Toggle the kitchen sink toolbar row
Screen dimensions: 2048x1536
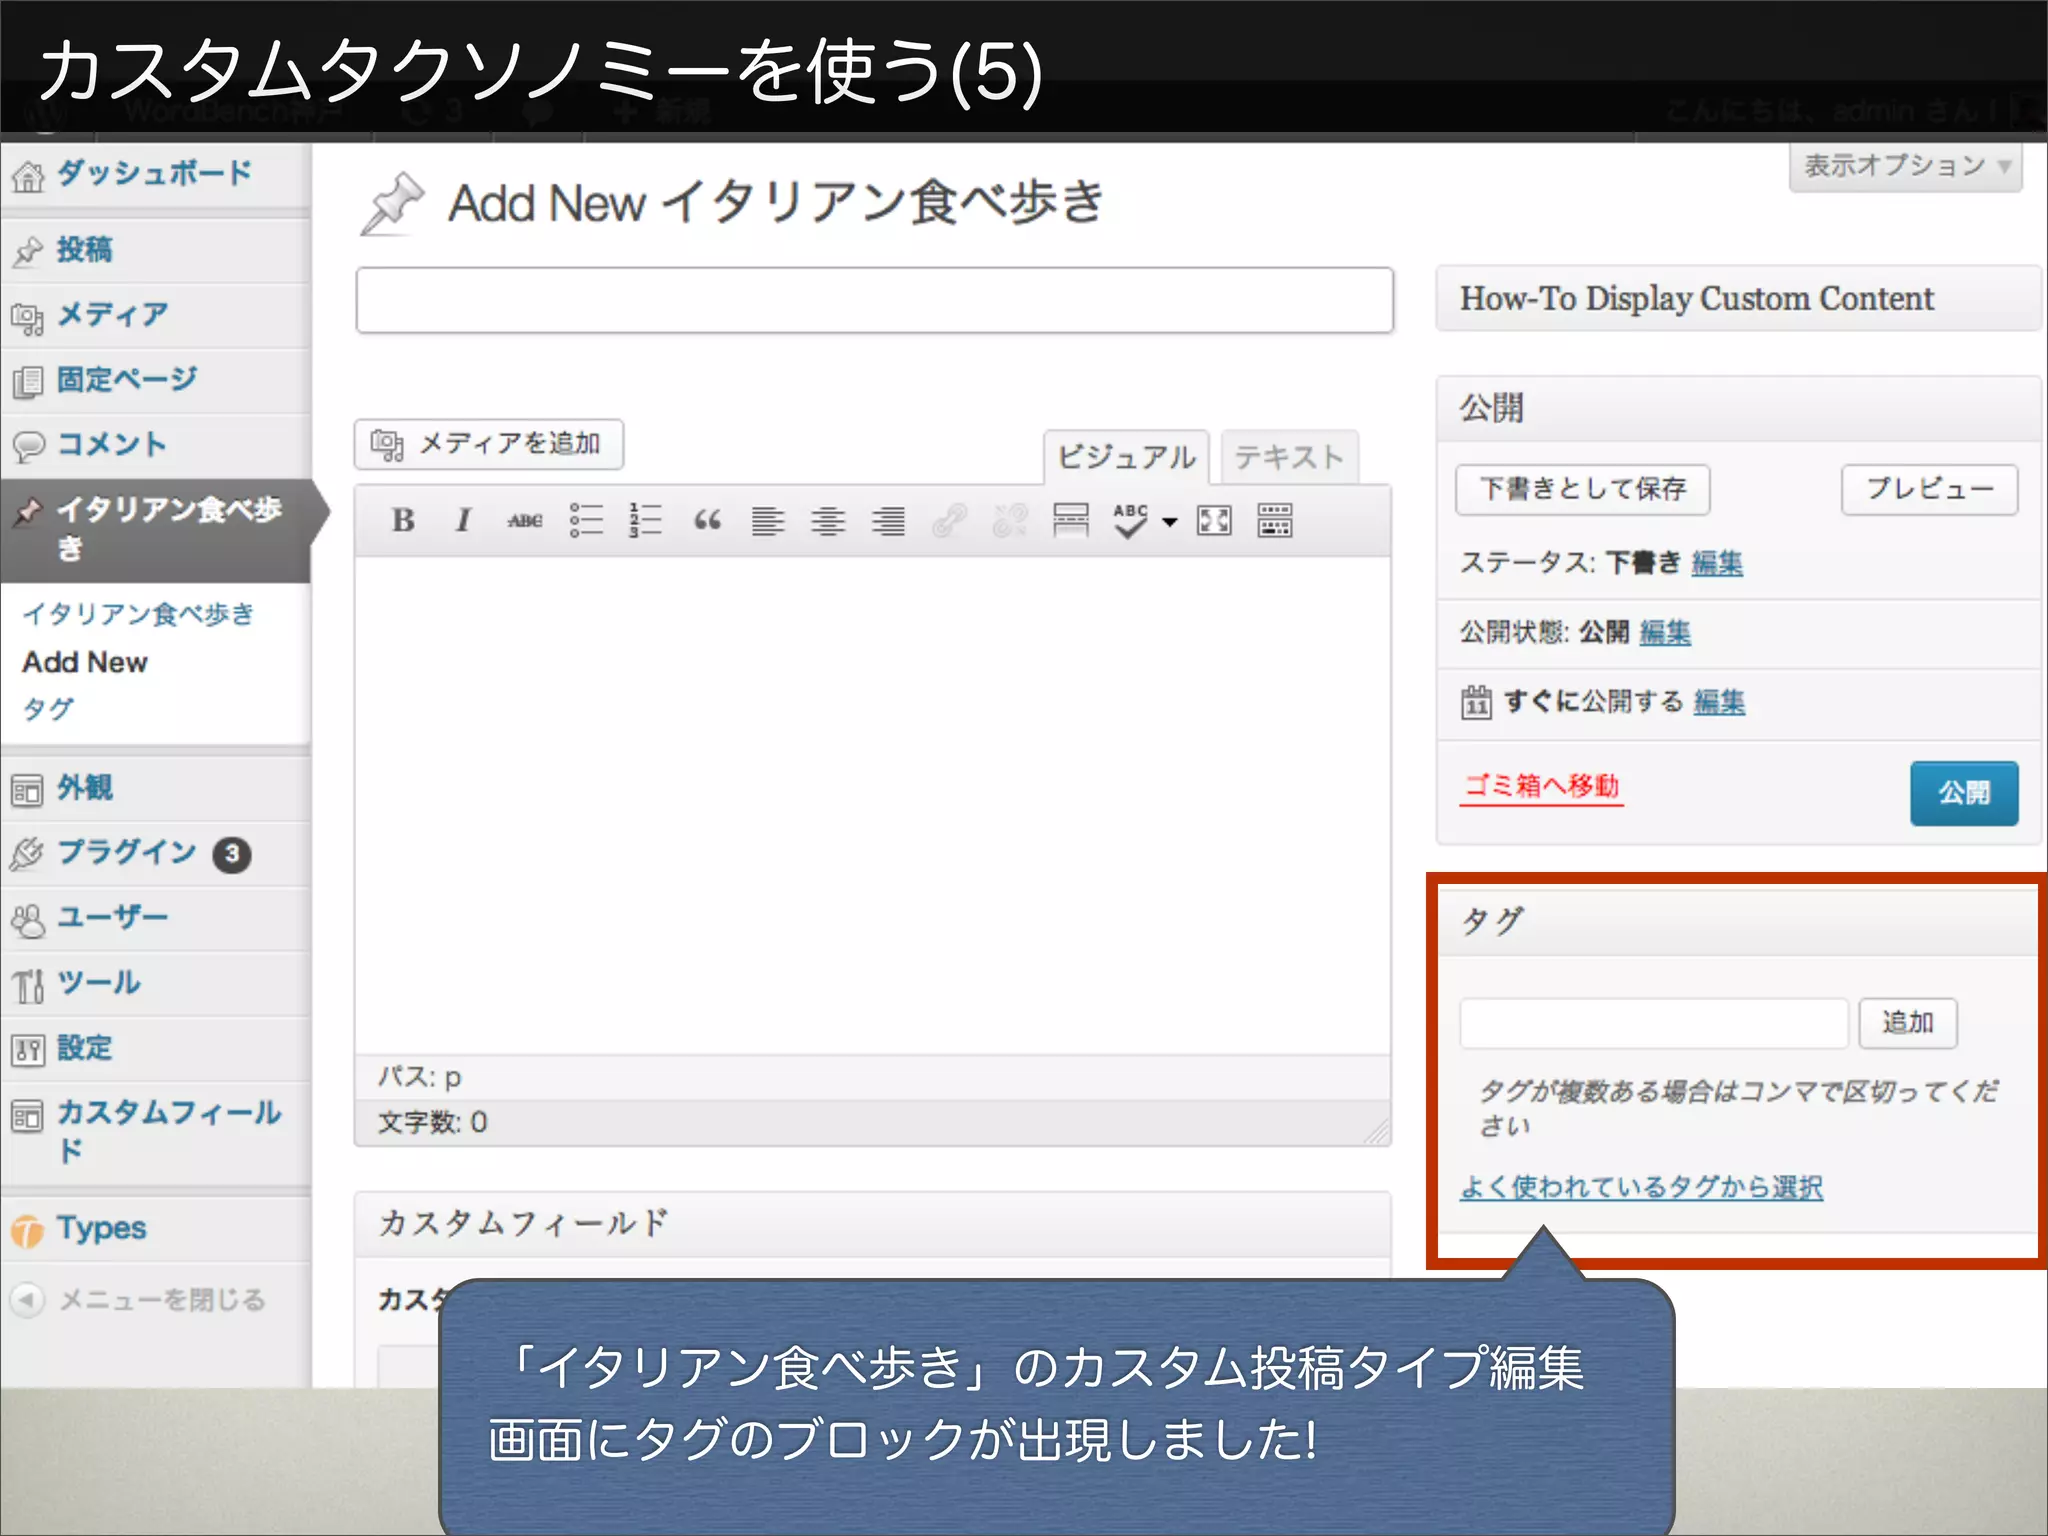coord(1275,520)
